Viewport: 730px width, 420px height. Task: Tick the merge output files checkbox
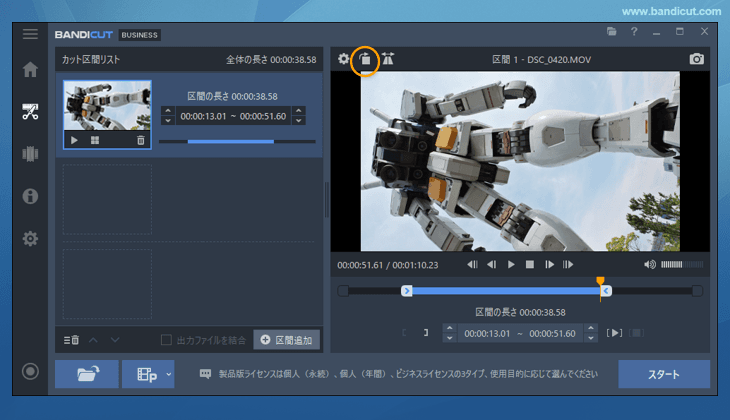coord(166,340)
